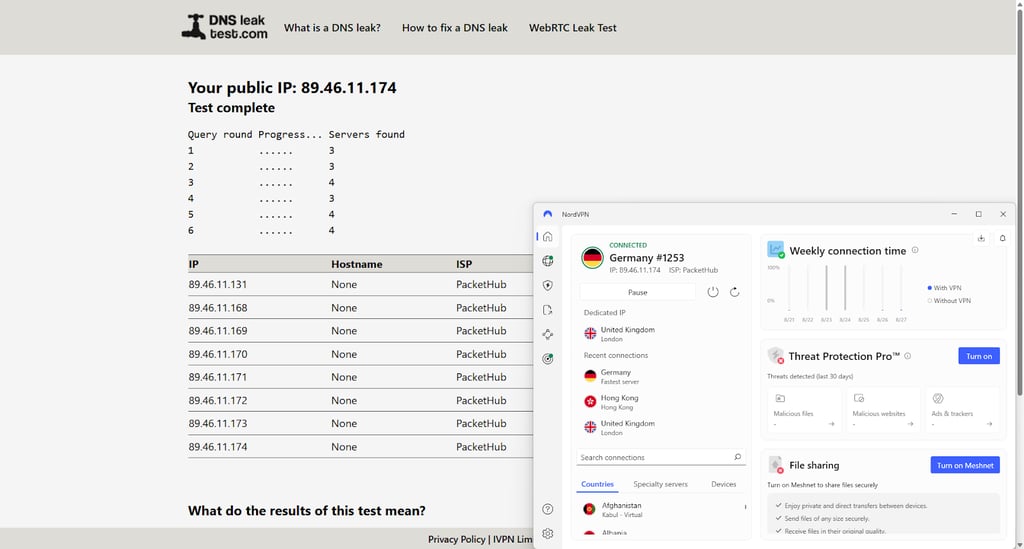Click the Hostname column header
Screen dimensions: 1024x549
point(357,264)
